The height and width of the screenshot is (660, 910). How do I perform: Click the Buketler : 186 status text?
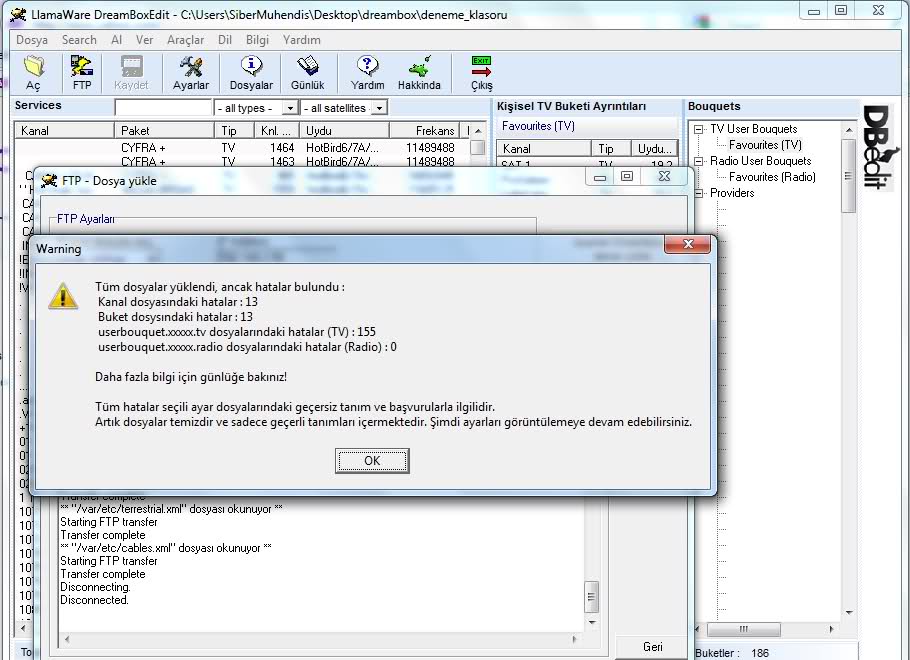pyautogui.click(x=732, y=653)
